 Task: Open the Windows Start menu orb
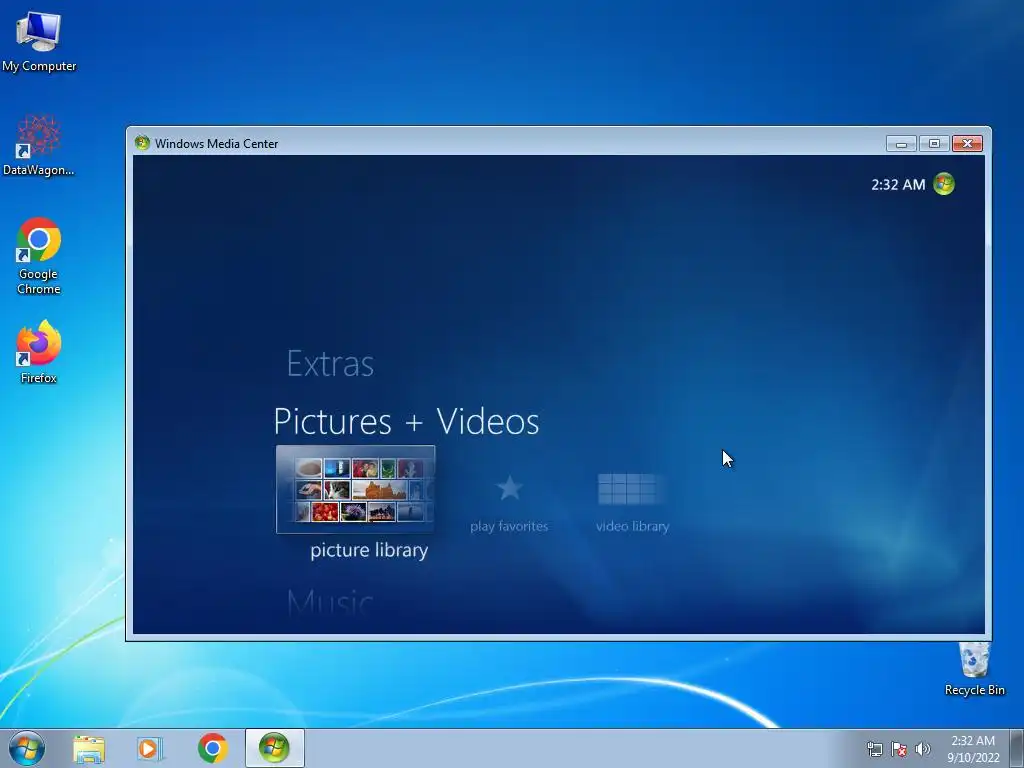coord(27,748)
